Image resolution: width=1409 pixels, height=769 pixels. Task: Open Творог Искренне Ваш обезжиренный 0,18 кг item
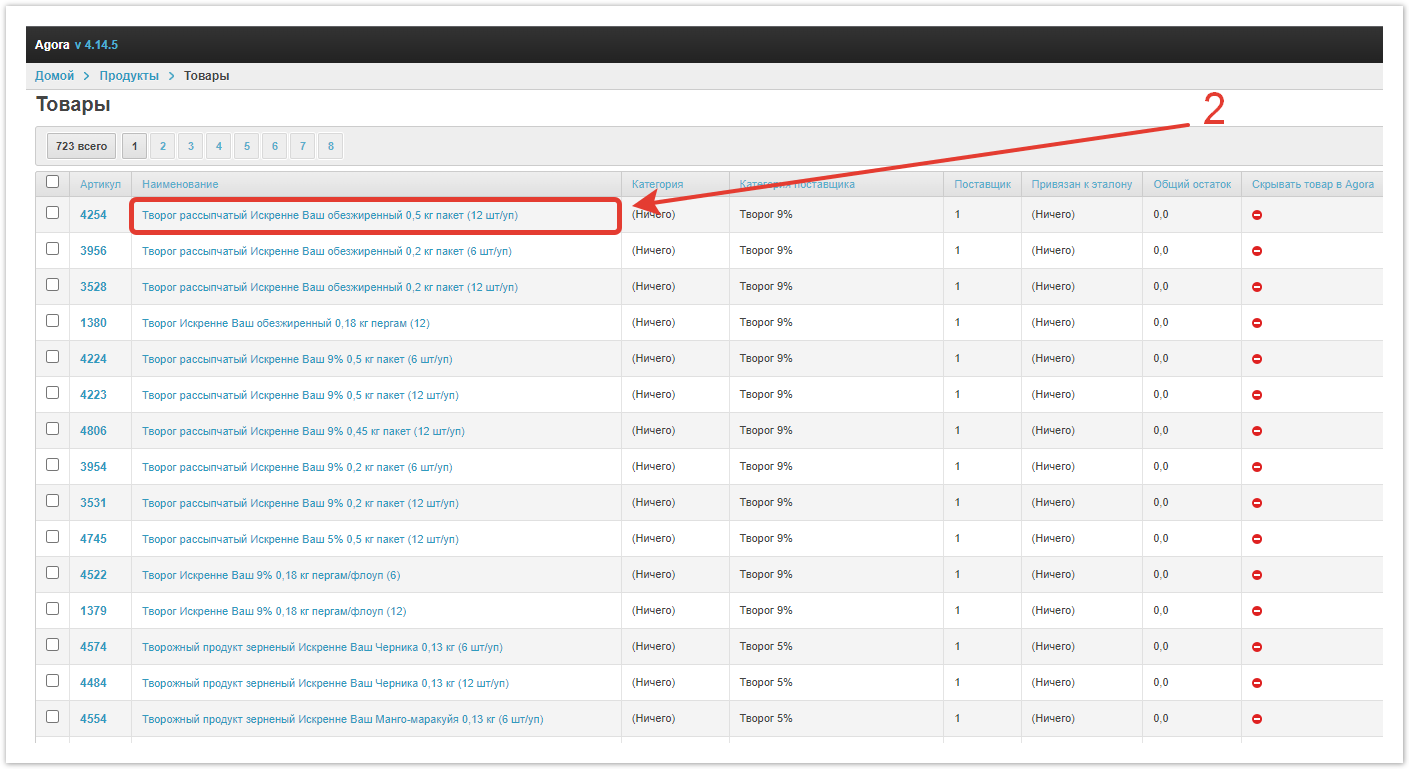click(x=285, y=323)
